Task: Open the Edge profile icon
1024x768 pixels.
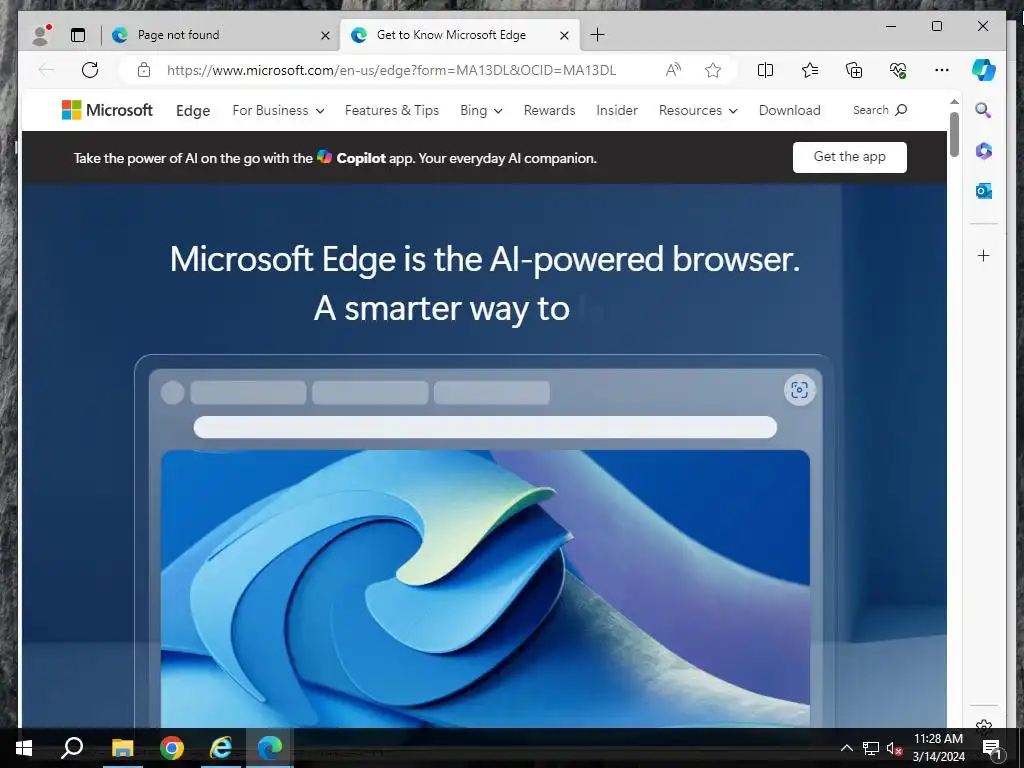Action: coord(41,35)
